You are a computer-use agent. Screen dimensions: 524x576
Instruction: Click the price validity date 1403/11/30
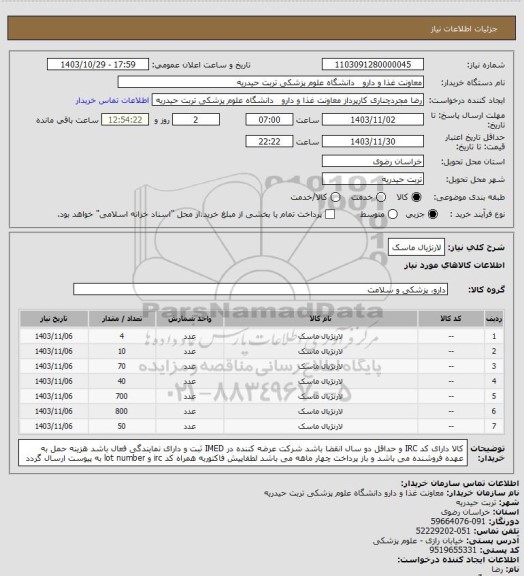pyautogui.click(x=373, y=141)
